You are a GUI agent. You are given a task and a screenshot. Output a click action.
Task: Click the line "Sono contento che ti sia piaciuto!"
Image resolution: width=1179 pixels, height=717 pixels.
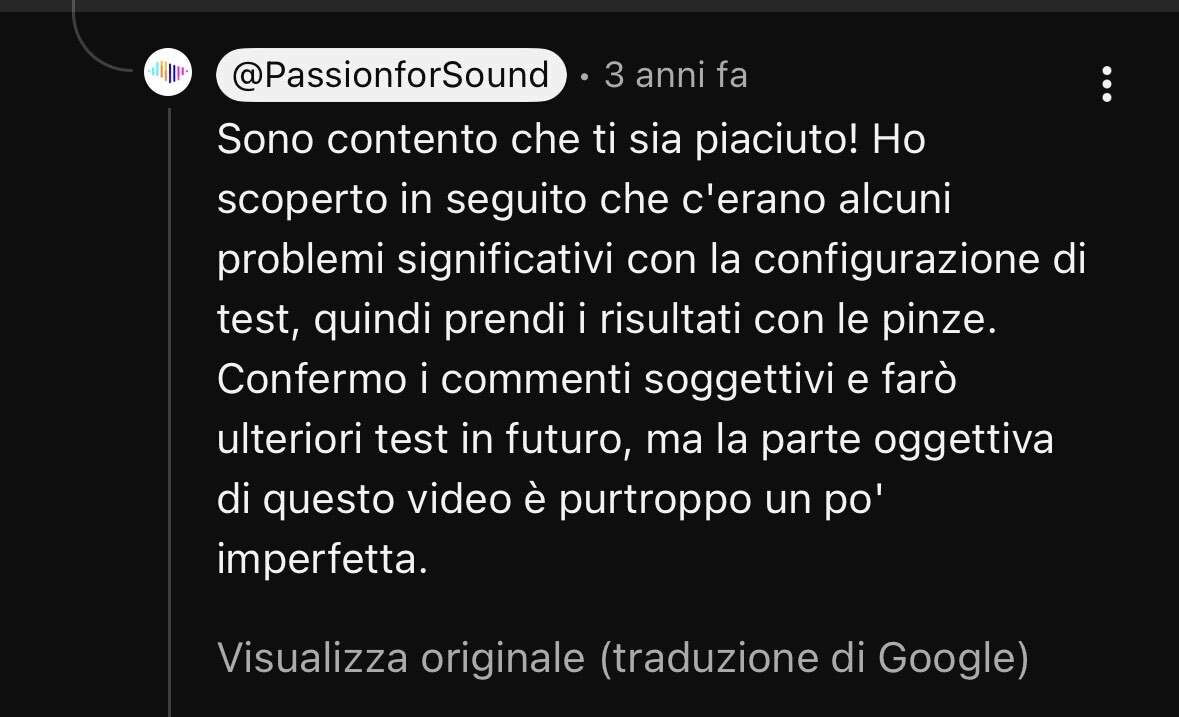coord(538,141)
